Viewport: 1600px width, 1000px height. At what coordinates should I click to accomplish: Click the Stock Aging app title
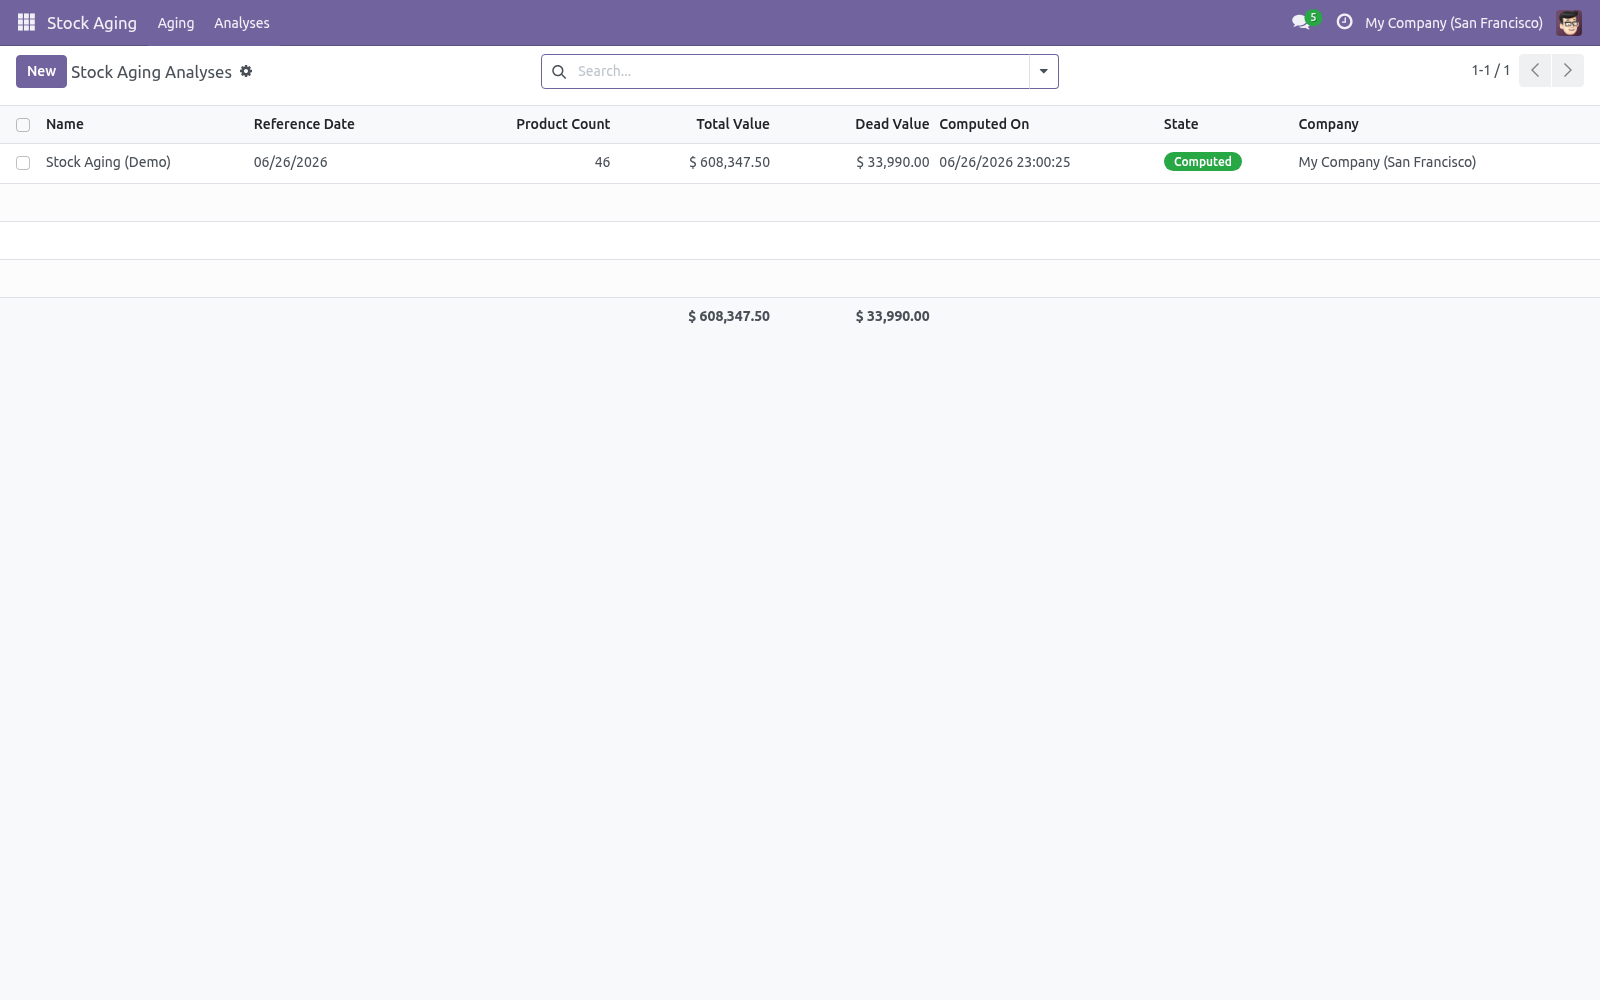point(92,23)
